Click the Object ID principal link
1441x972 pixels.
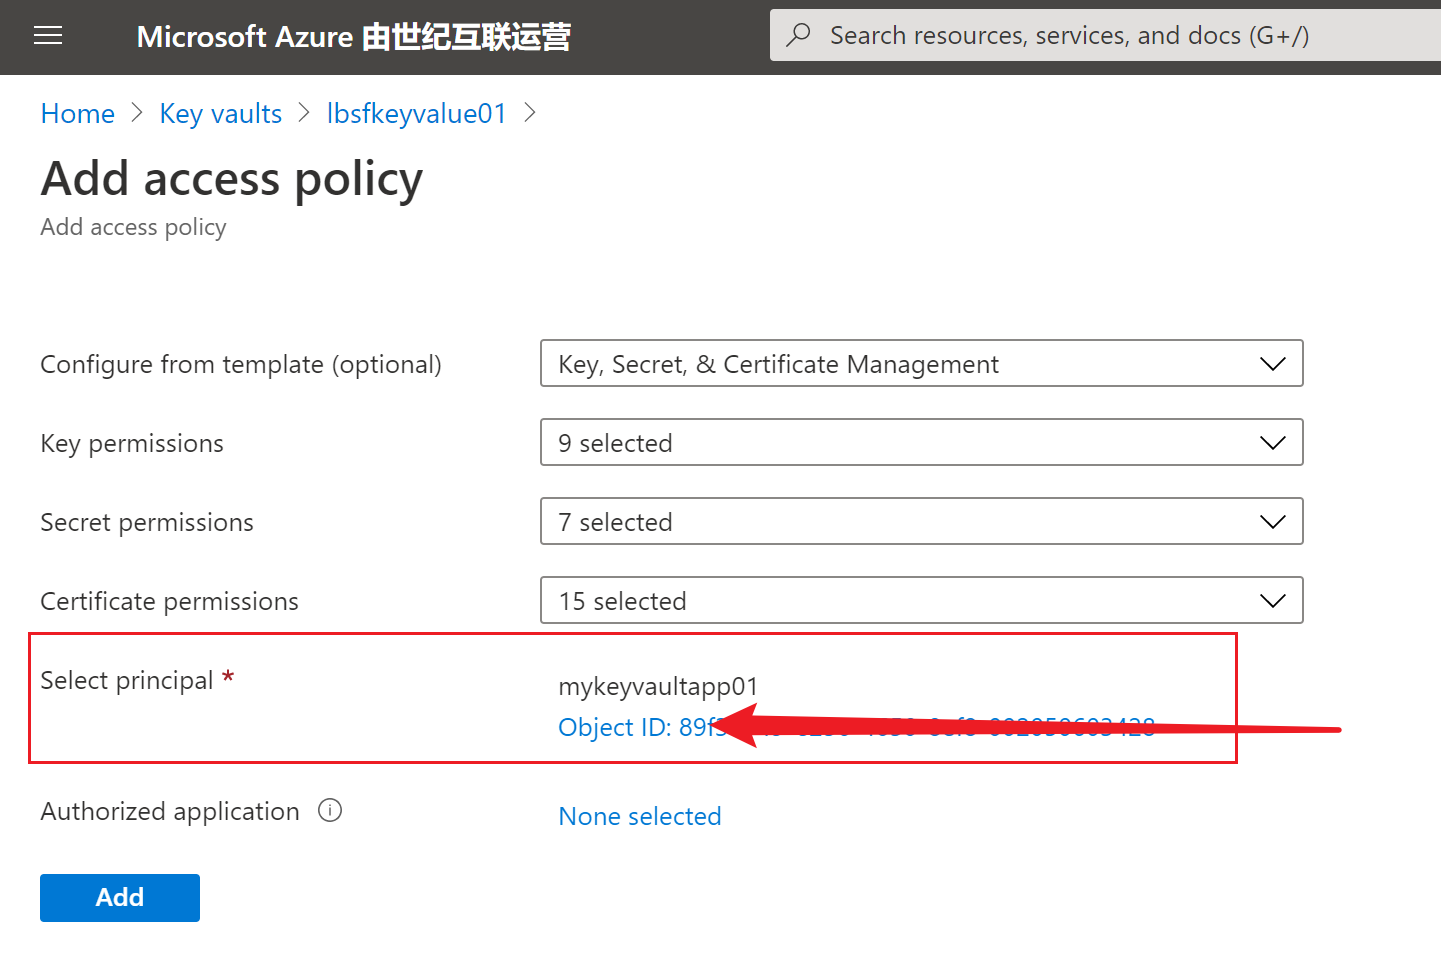pos(640,727)
